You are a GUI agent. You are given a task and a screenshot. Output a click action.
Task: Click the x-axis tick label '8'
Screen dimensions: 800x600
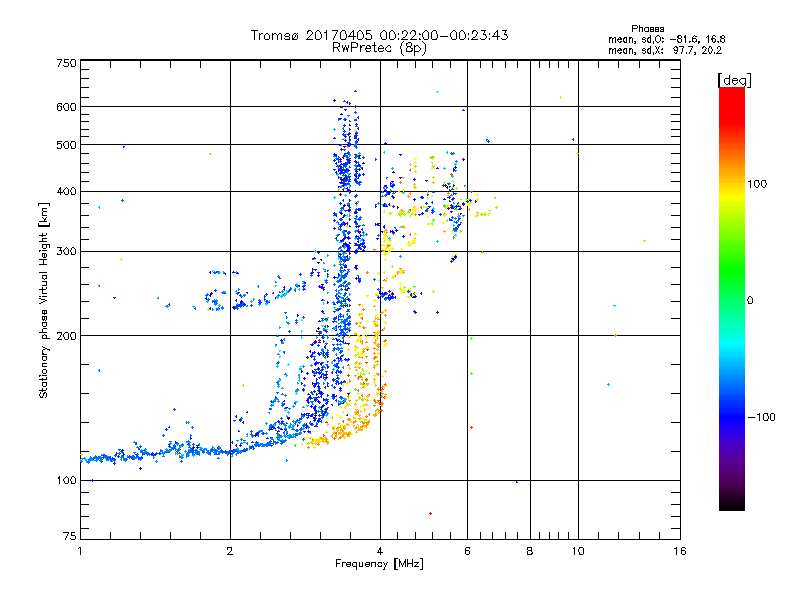(530, 551)
